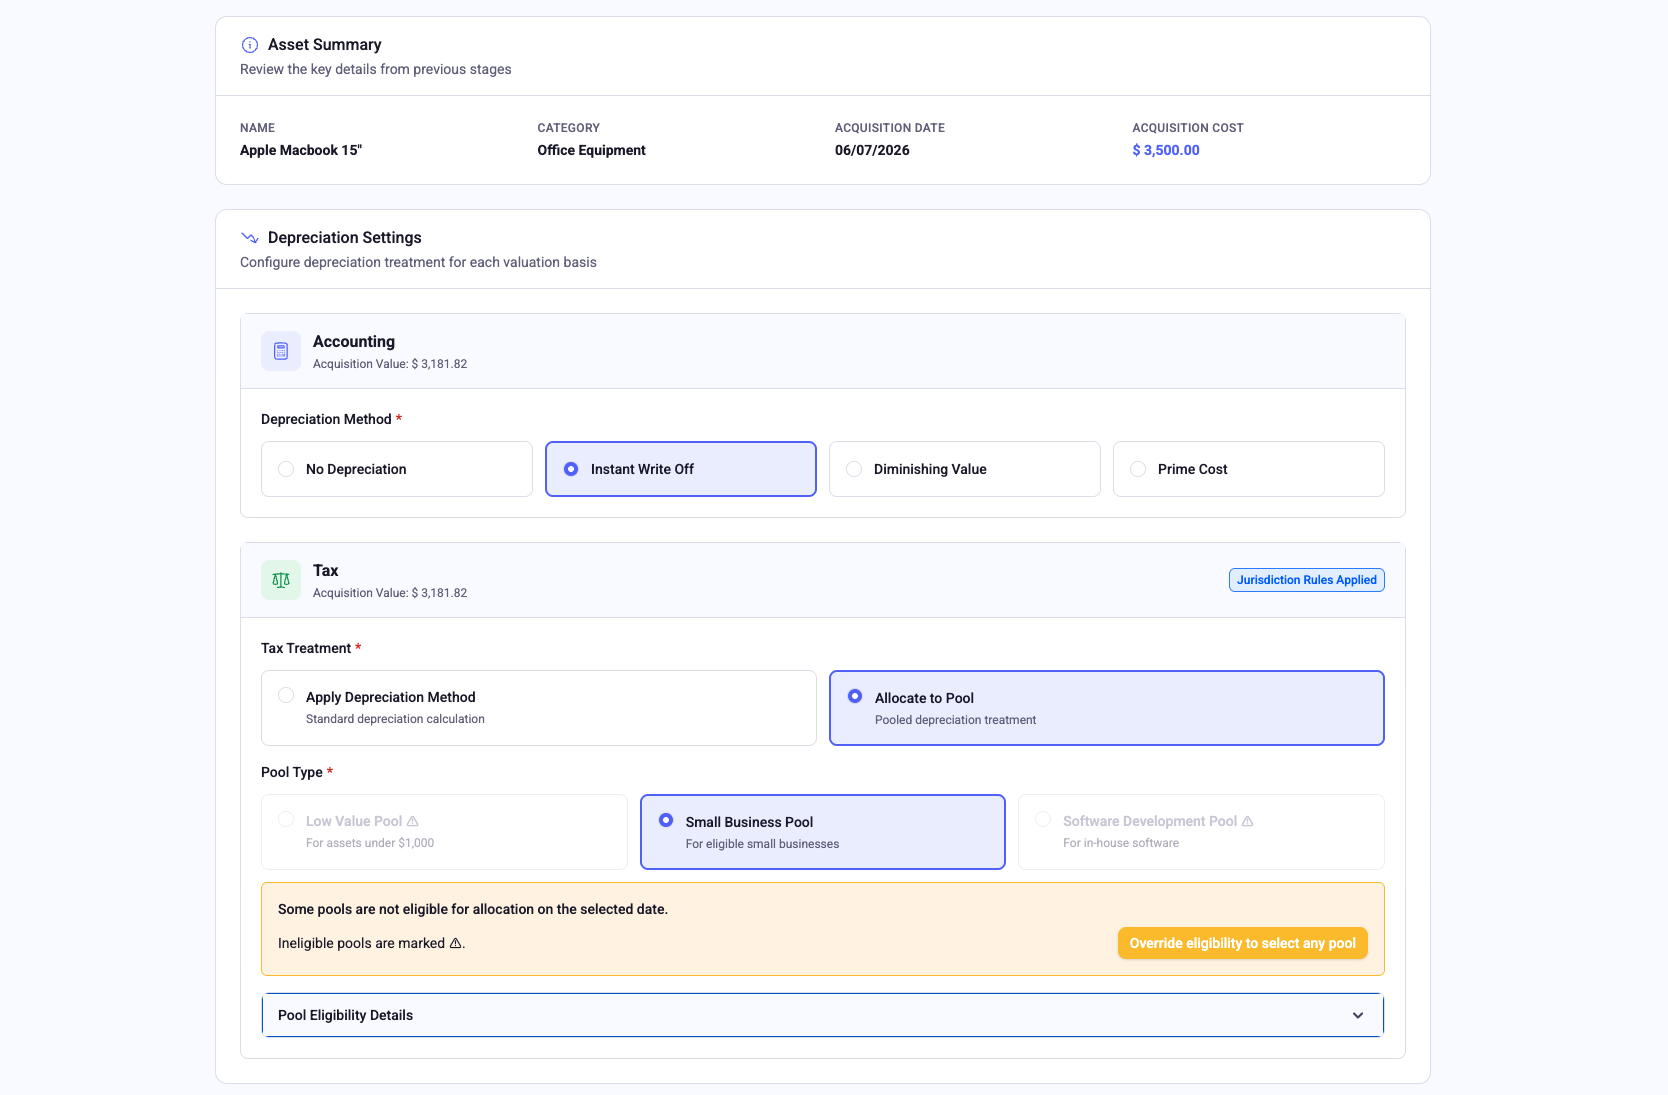The height and width of the screenshot is (1095, 1668).
Task: Click the Depreciation Settings heading
Action: click(345, 238)
